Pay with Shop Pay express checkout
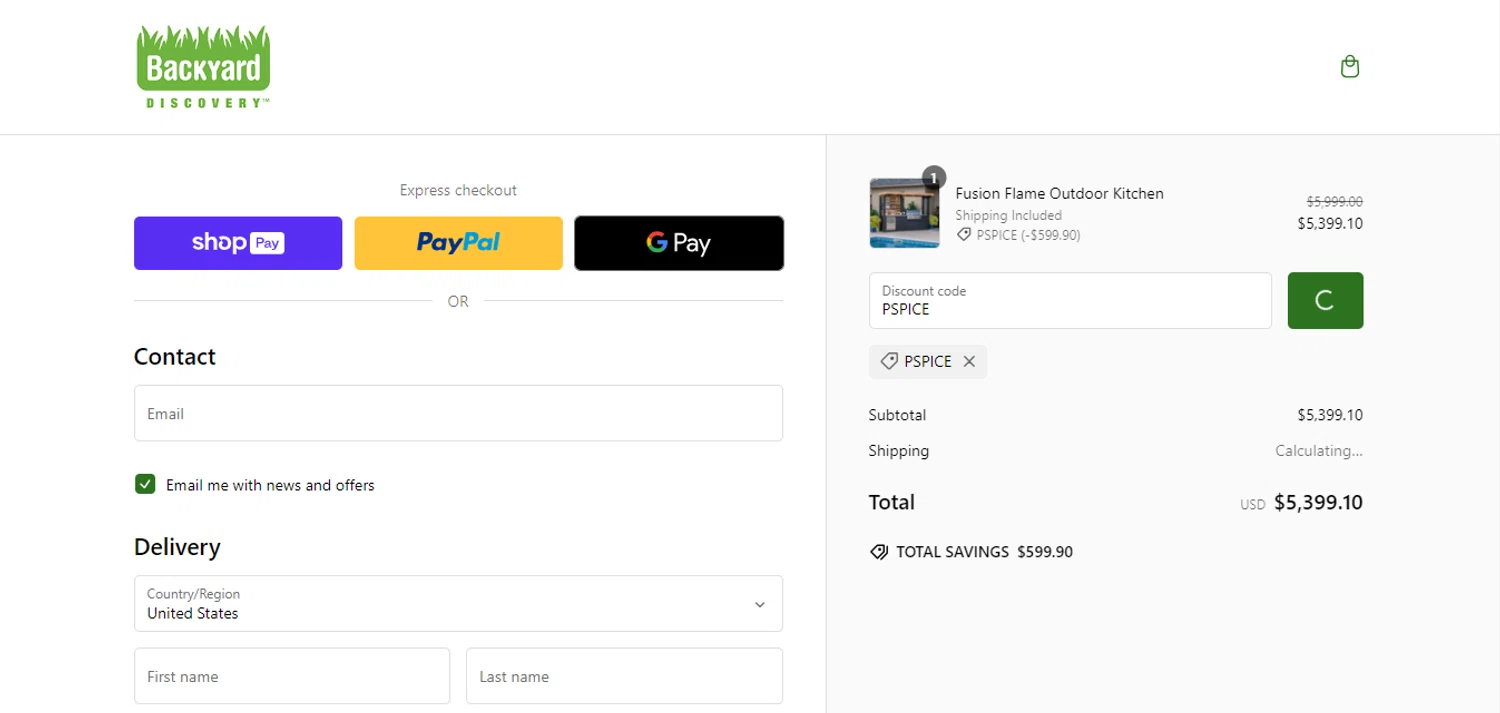1500x713 pixels. pyautogui.click(x=238, y=243)
